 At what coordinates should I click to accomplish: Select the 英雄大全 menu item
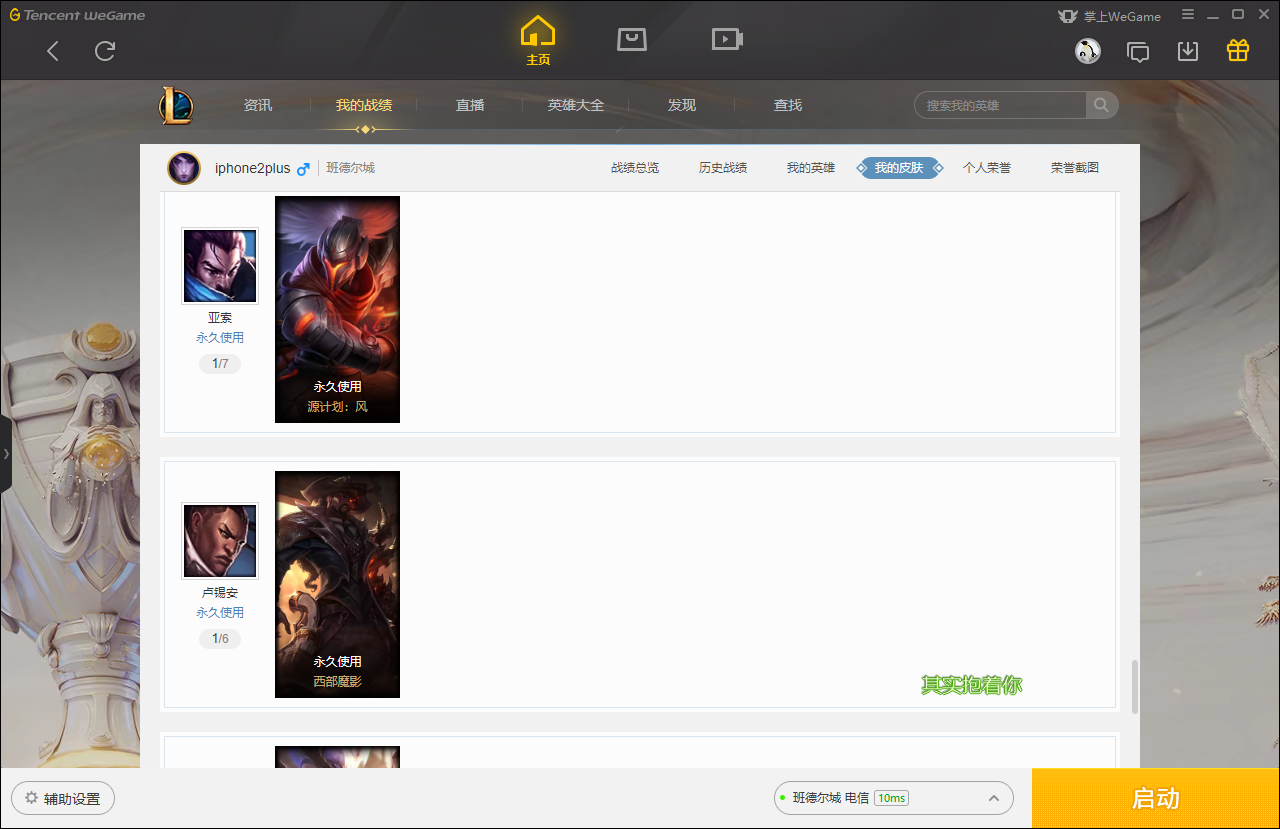(x=576, y=105)
